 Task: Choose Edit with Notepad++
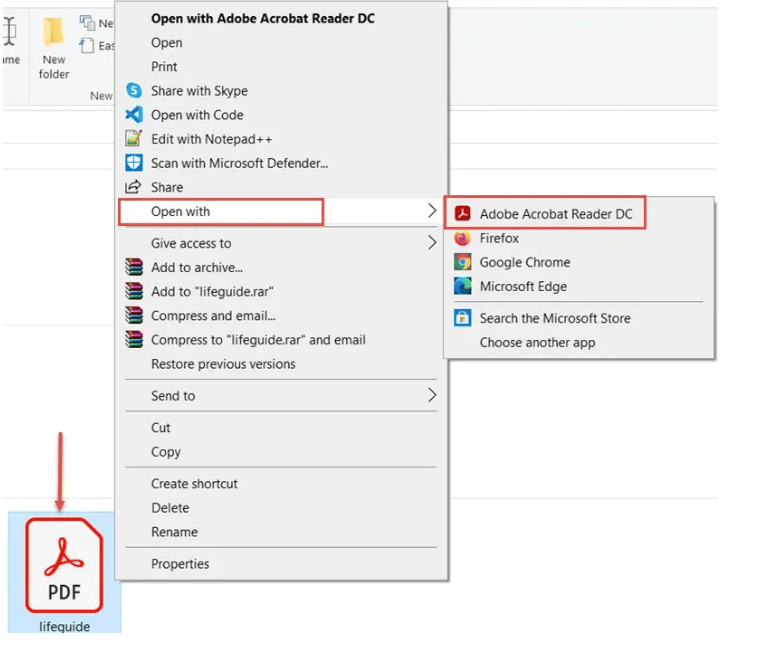pos(281,139)
